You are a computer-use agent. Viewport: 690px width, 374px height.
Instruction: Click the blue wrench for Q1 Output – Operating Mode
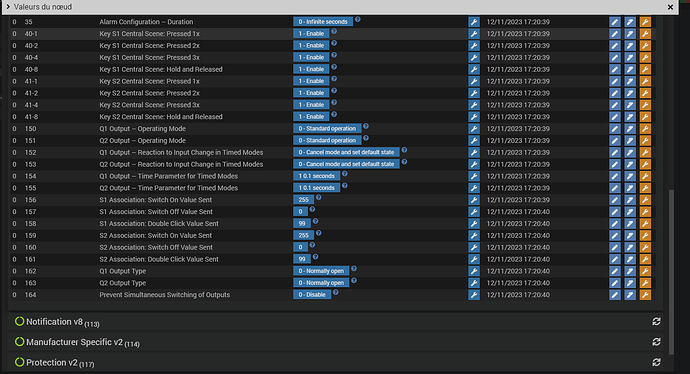pos(474,128)
